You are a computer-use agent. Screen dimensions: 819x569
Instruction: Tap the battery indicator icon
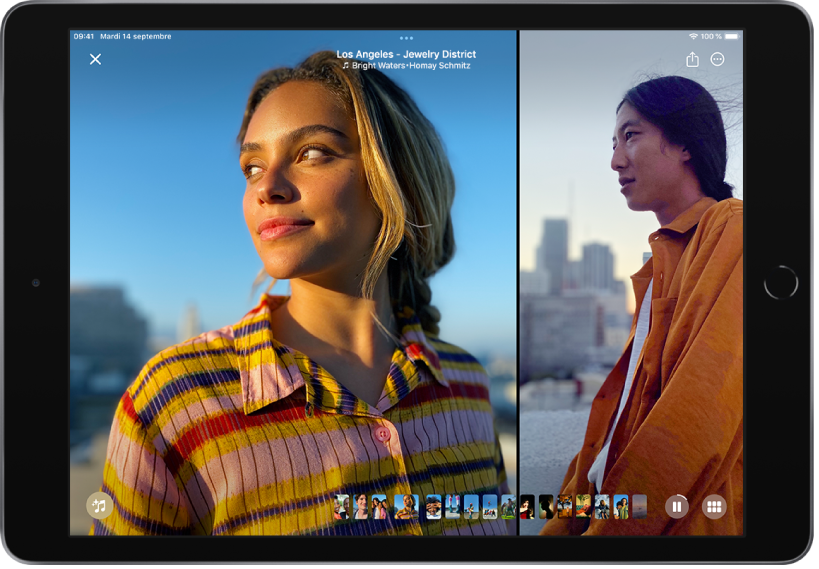(732, 36)
